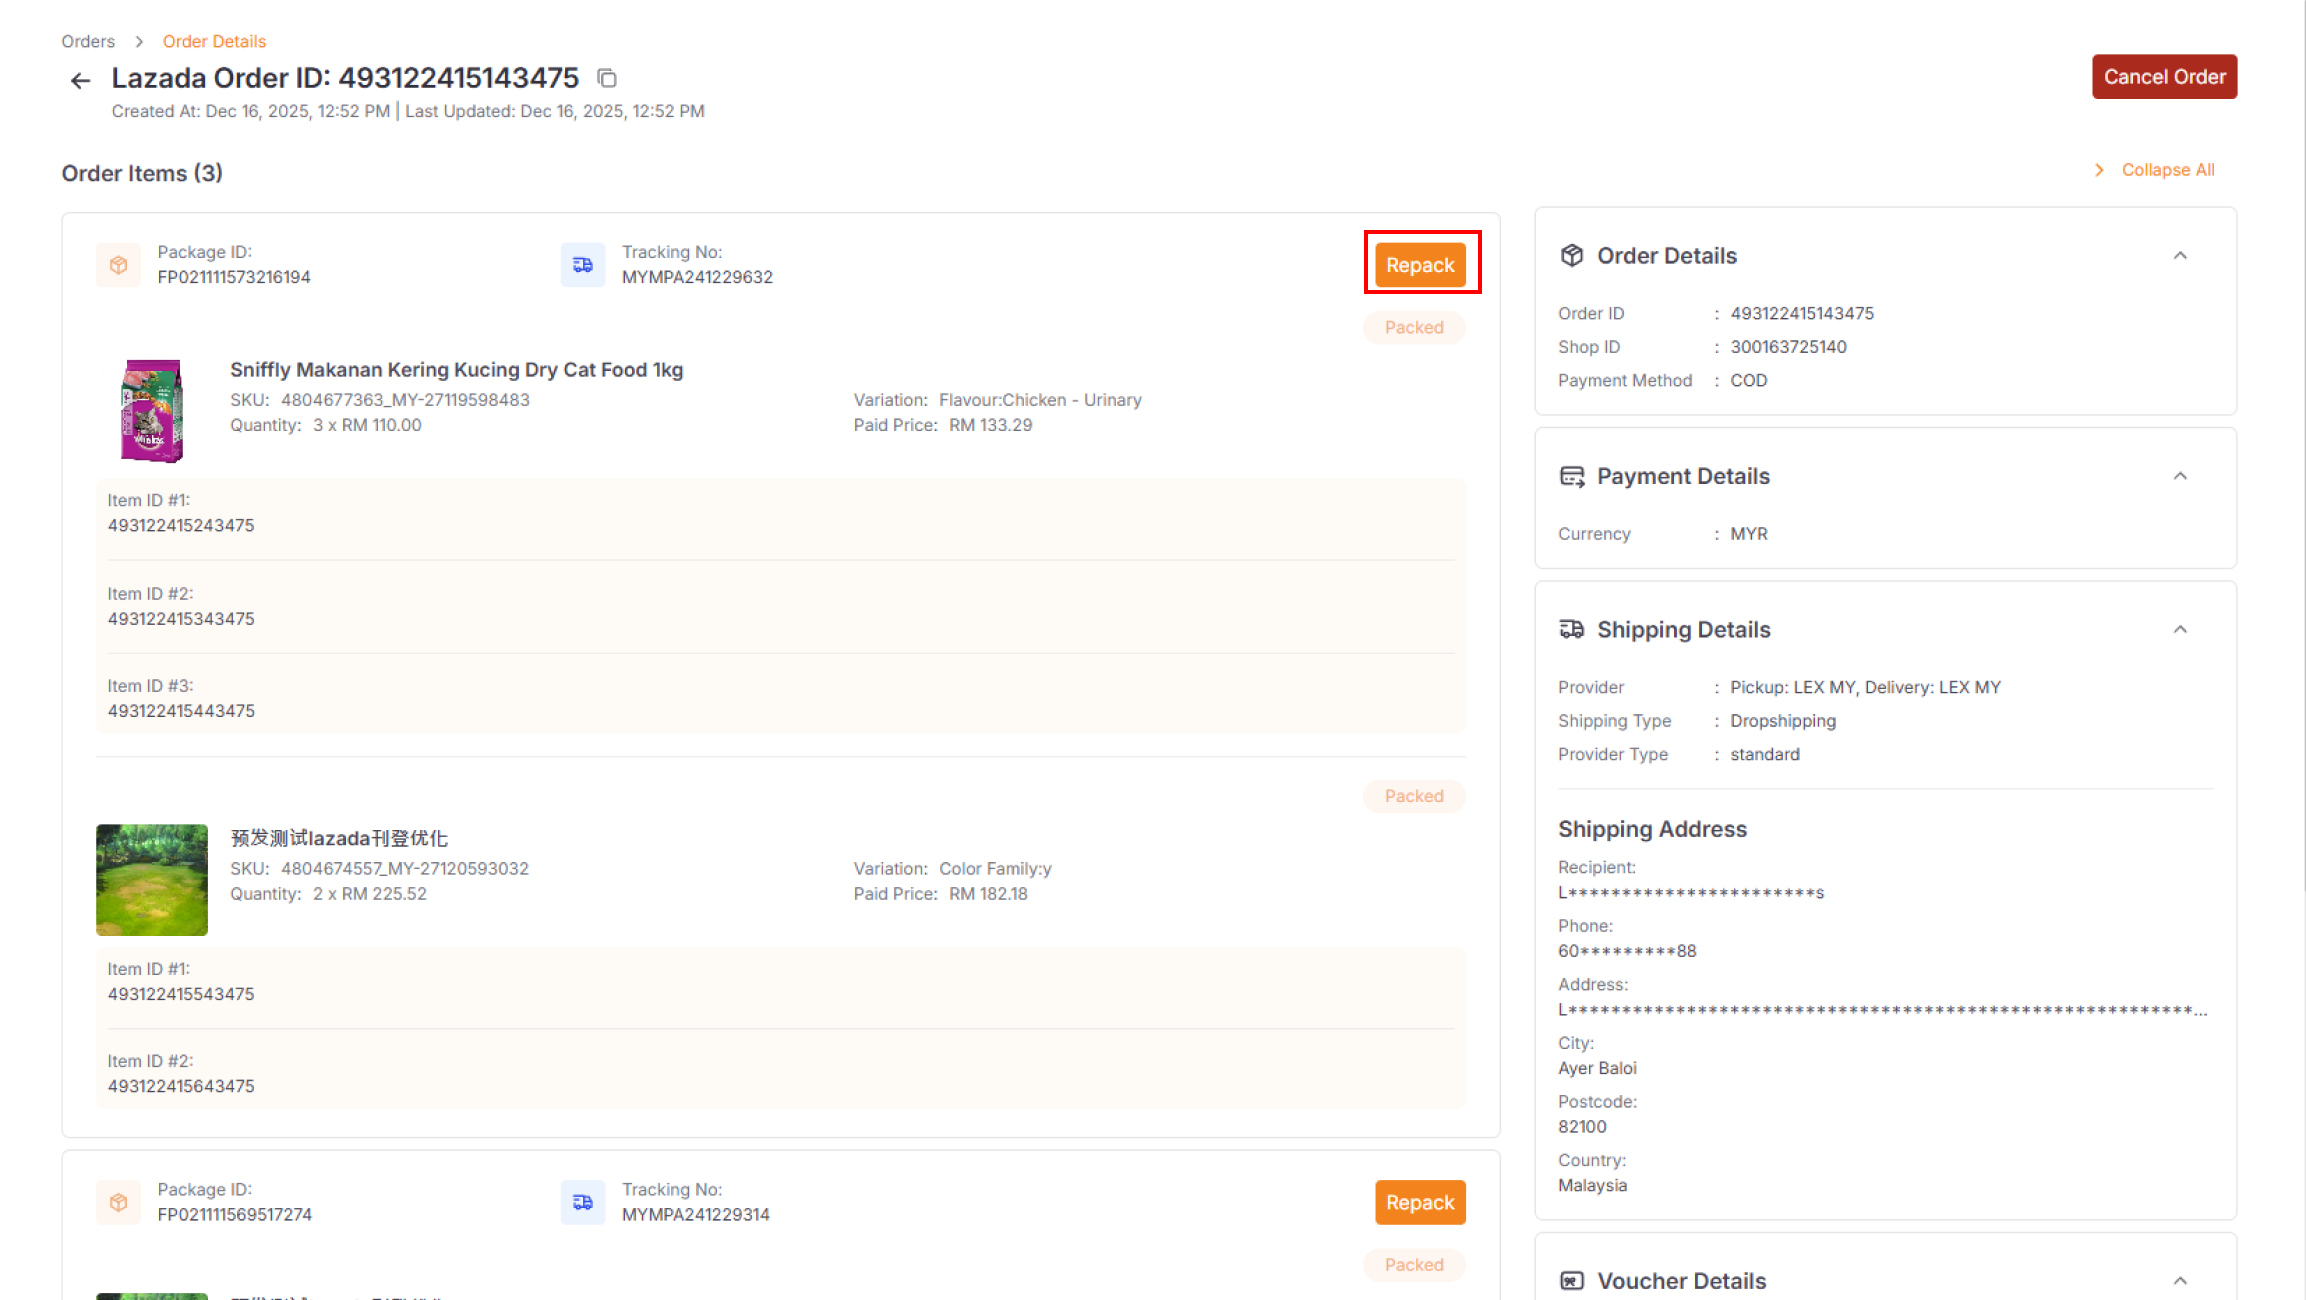This screenshot has width=2306, height=1300.
Task: Select the Order Details breadcrumb
Action: 214,41
